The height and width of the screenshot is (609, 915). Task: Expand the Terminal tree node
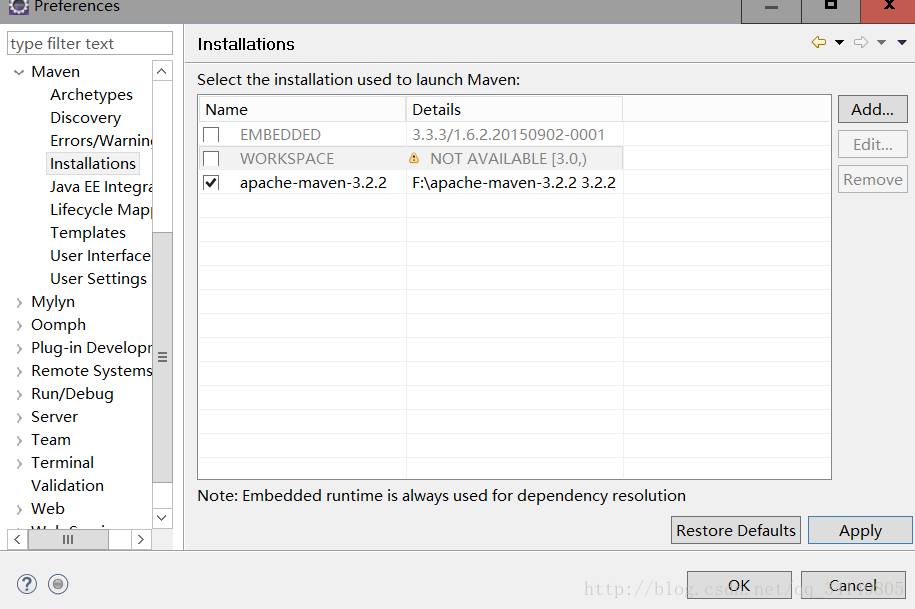tap(19, 463)
